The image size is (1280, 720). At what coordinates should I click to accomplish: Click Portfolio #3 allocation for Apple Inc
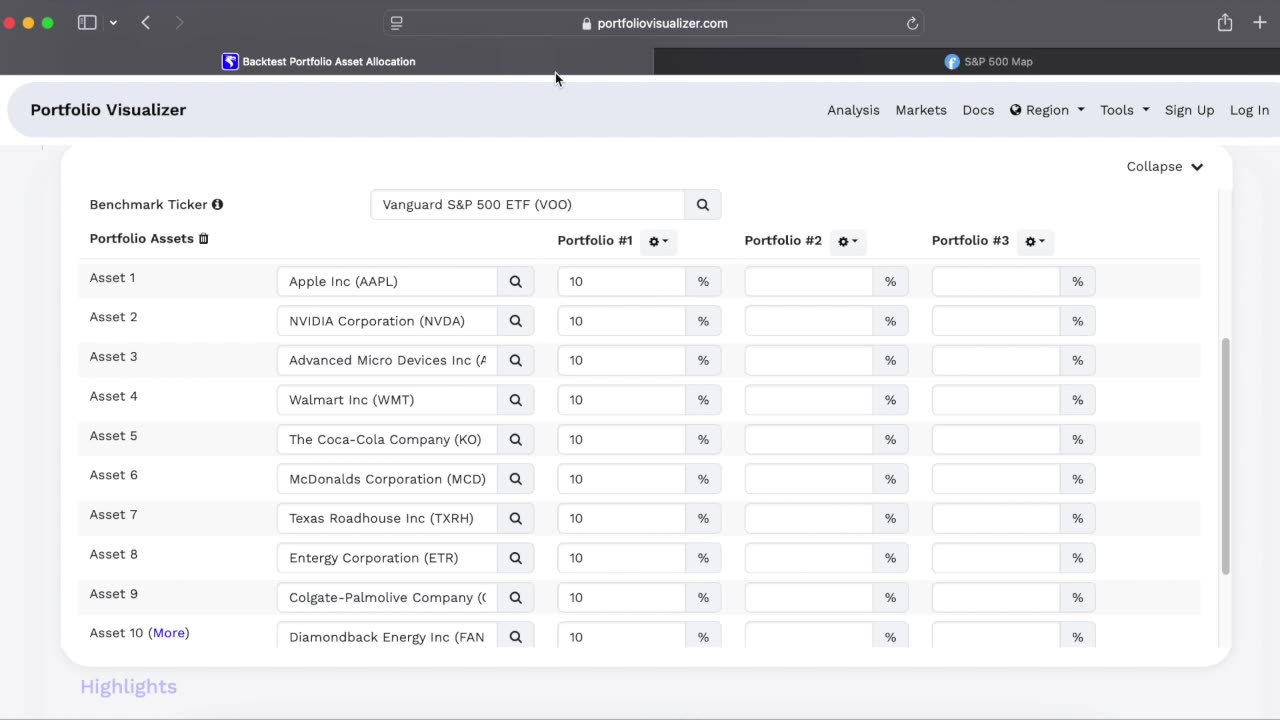point(996,282)
